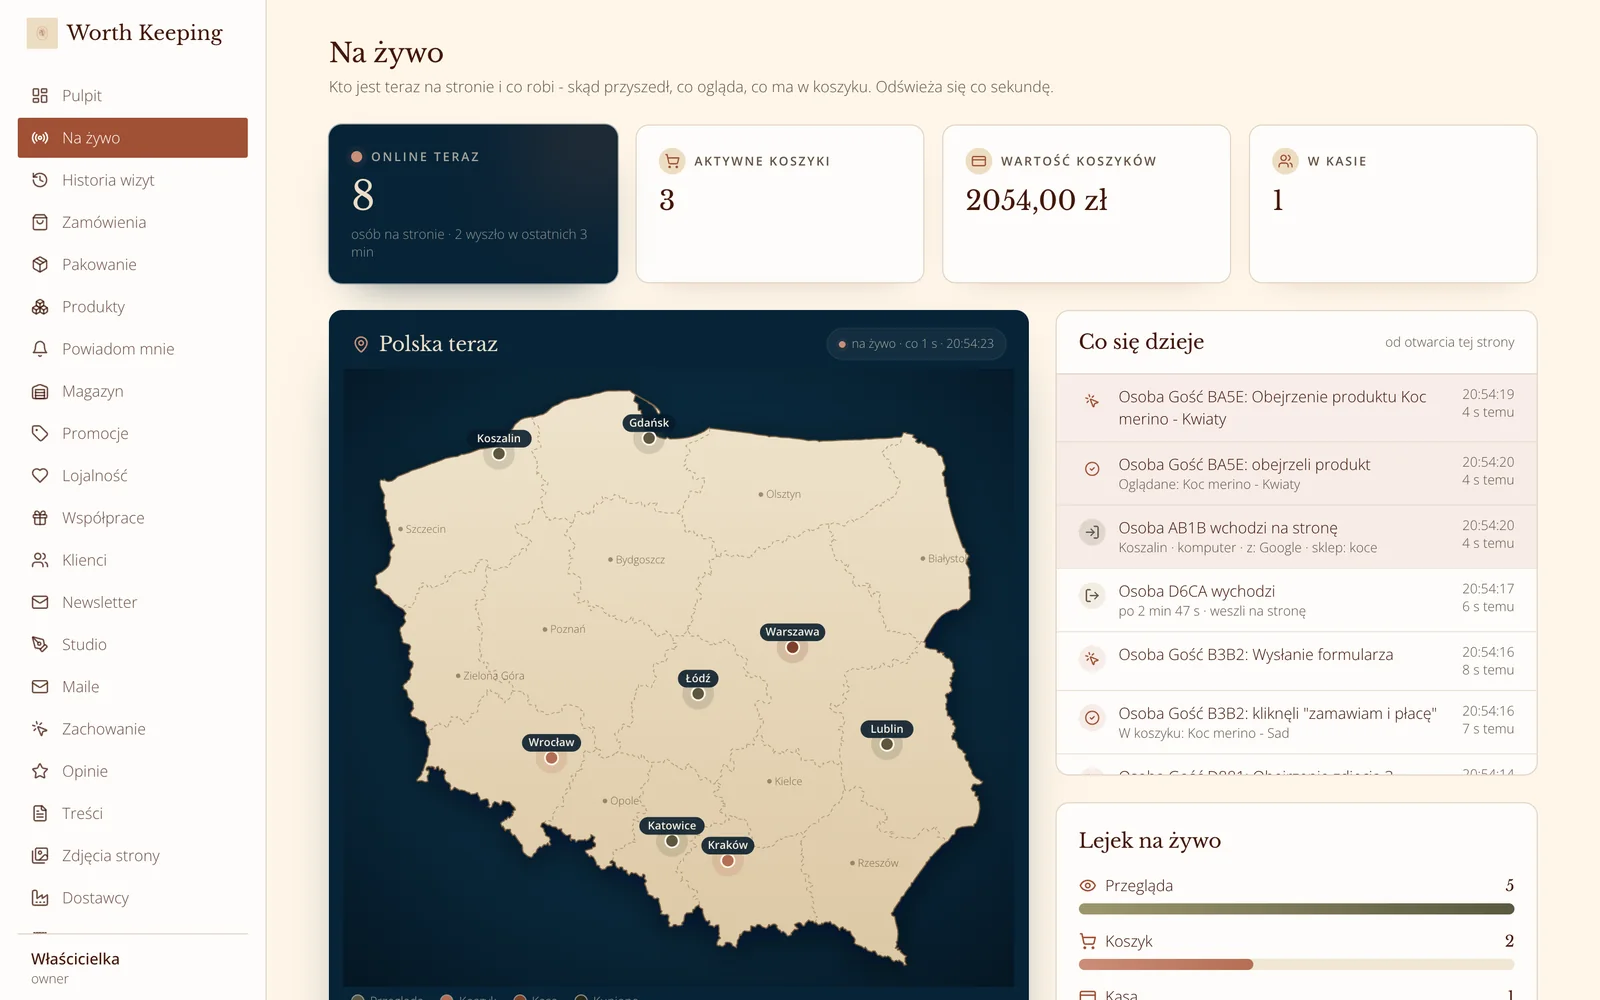Viewport: 1600px width, 1000px height.
Task: Navigate to Zamówienia section
Action: [133, 222]
